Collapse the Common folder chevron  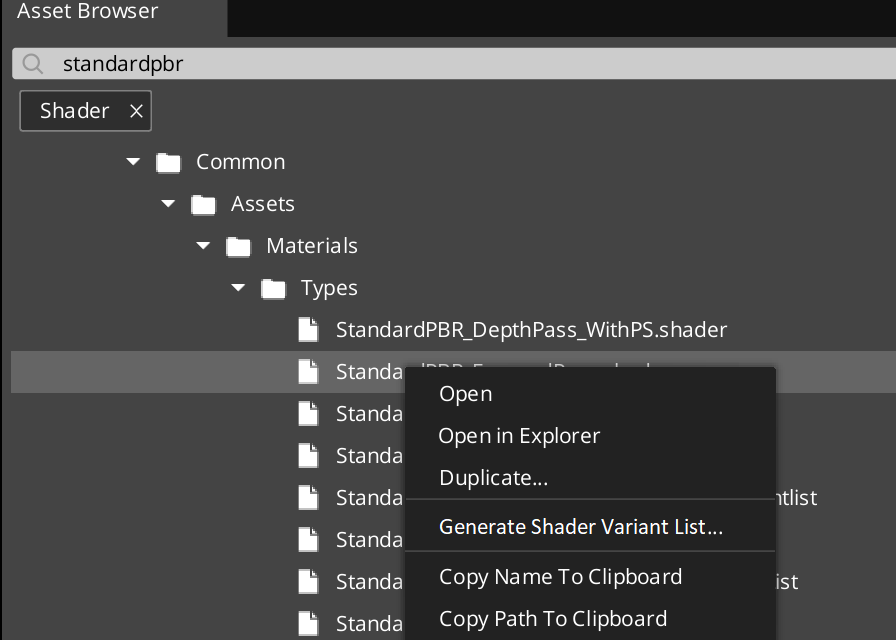tap(133, 161)
